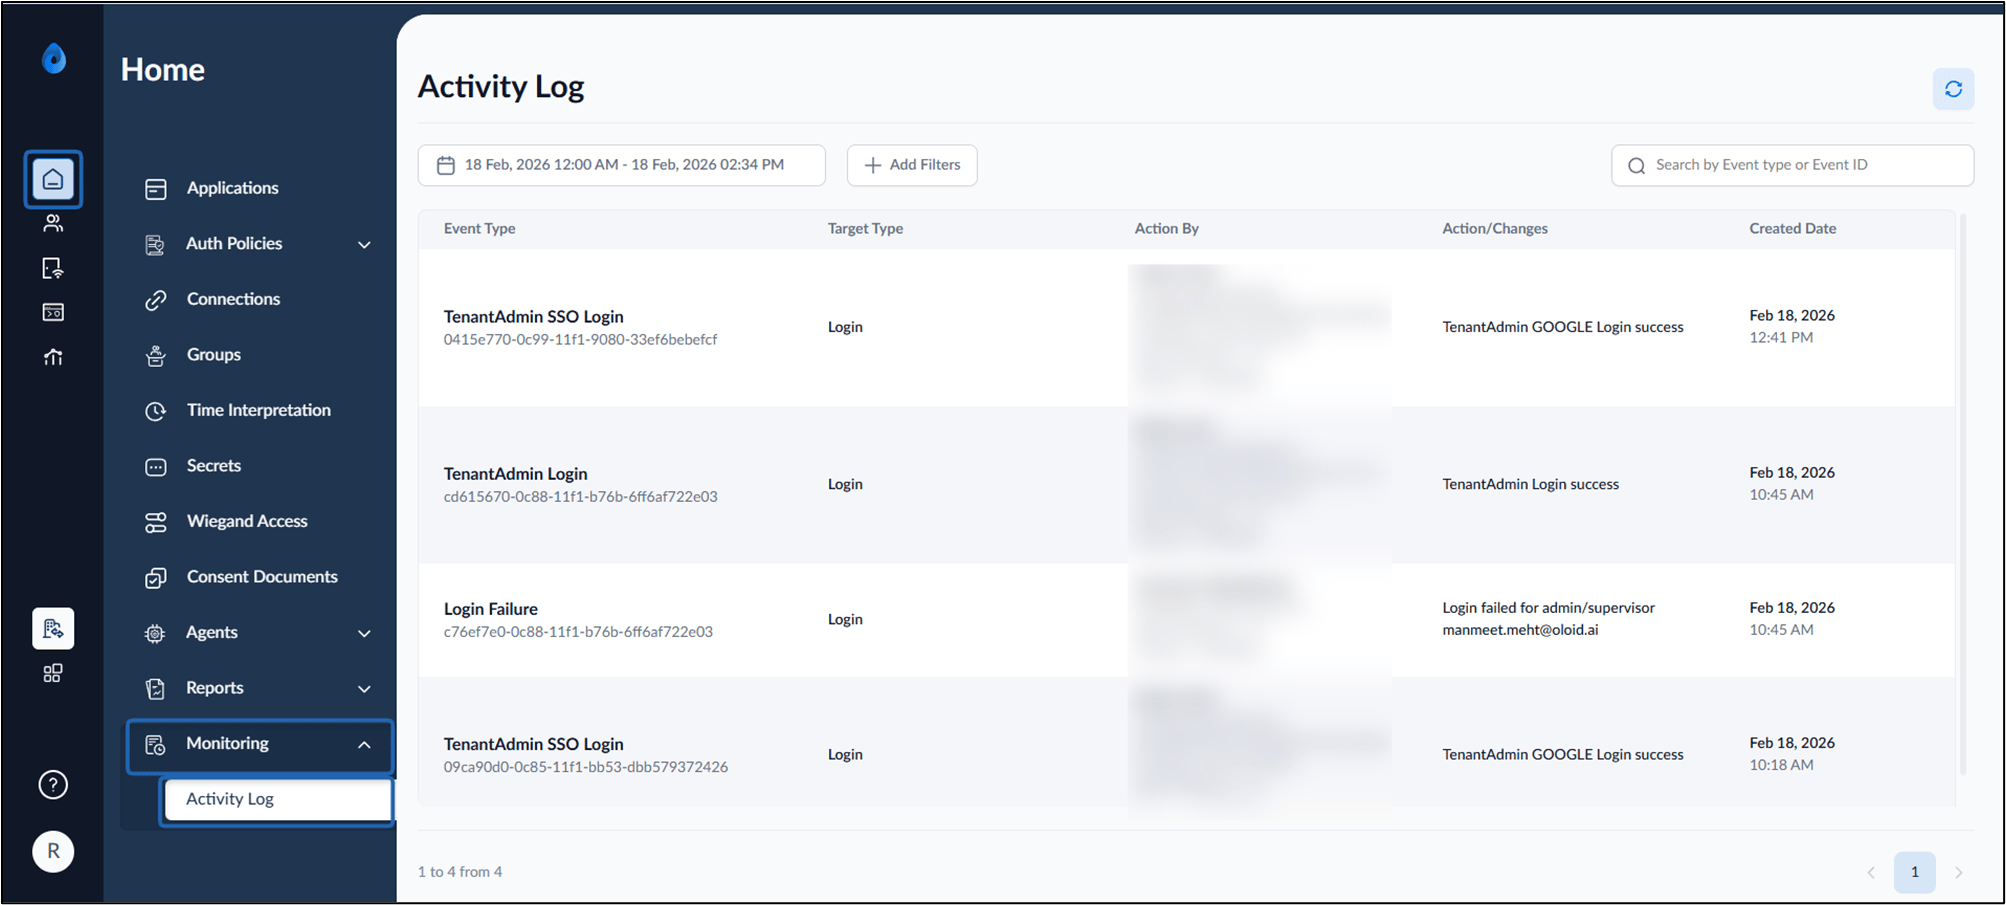The height and width of the screenshot is (905, 2006).
Task: Open Consent Documents in the sidebar
Action: tap(262, 577)
